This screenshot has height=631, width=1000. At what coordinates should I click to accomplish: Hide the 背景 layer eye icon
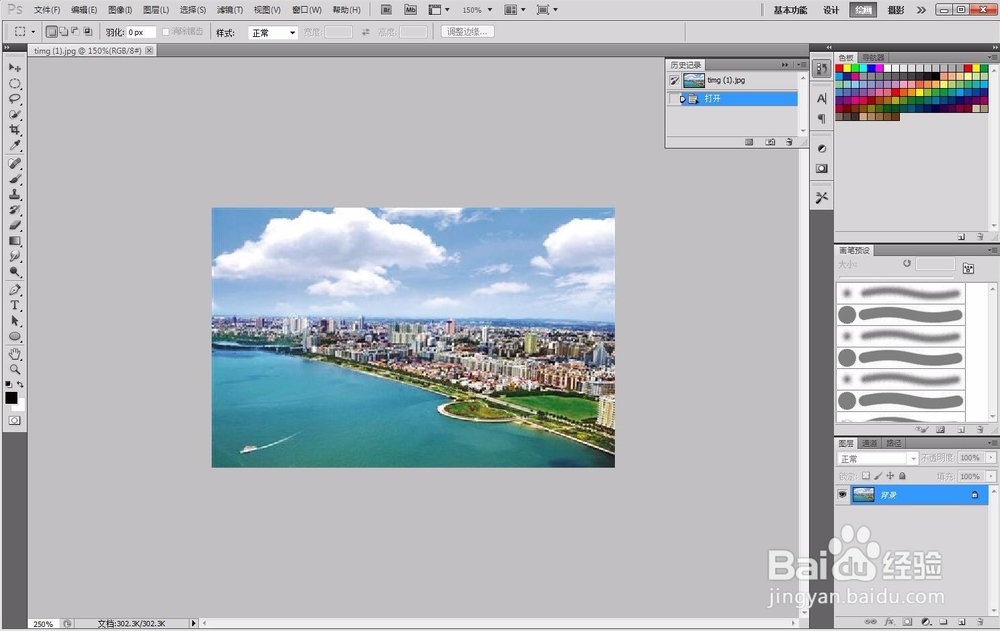842,494
